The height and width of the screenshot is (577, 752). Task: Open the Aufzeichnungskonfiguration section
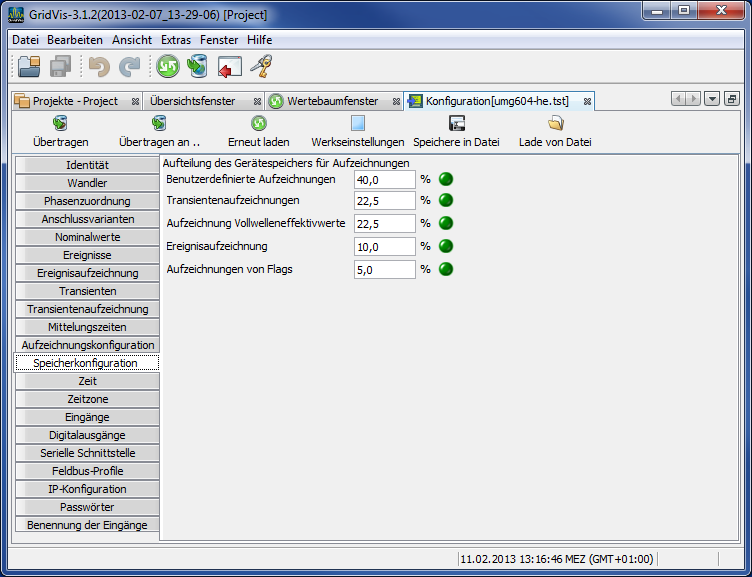[x=87, y=345]
